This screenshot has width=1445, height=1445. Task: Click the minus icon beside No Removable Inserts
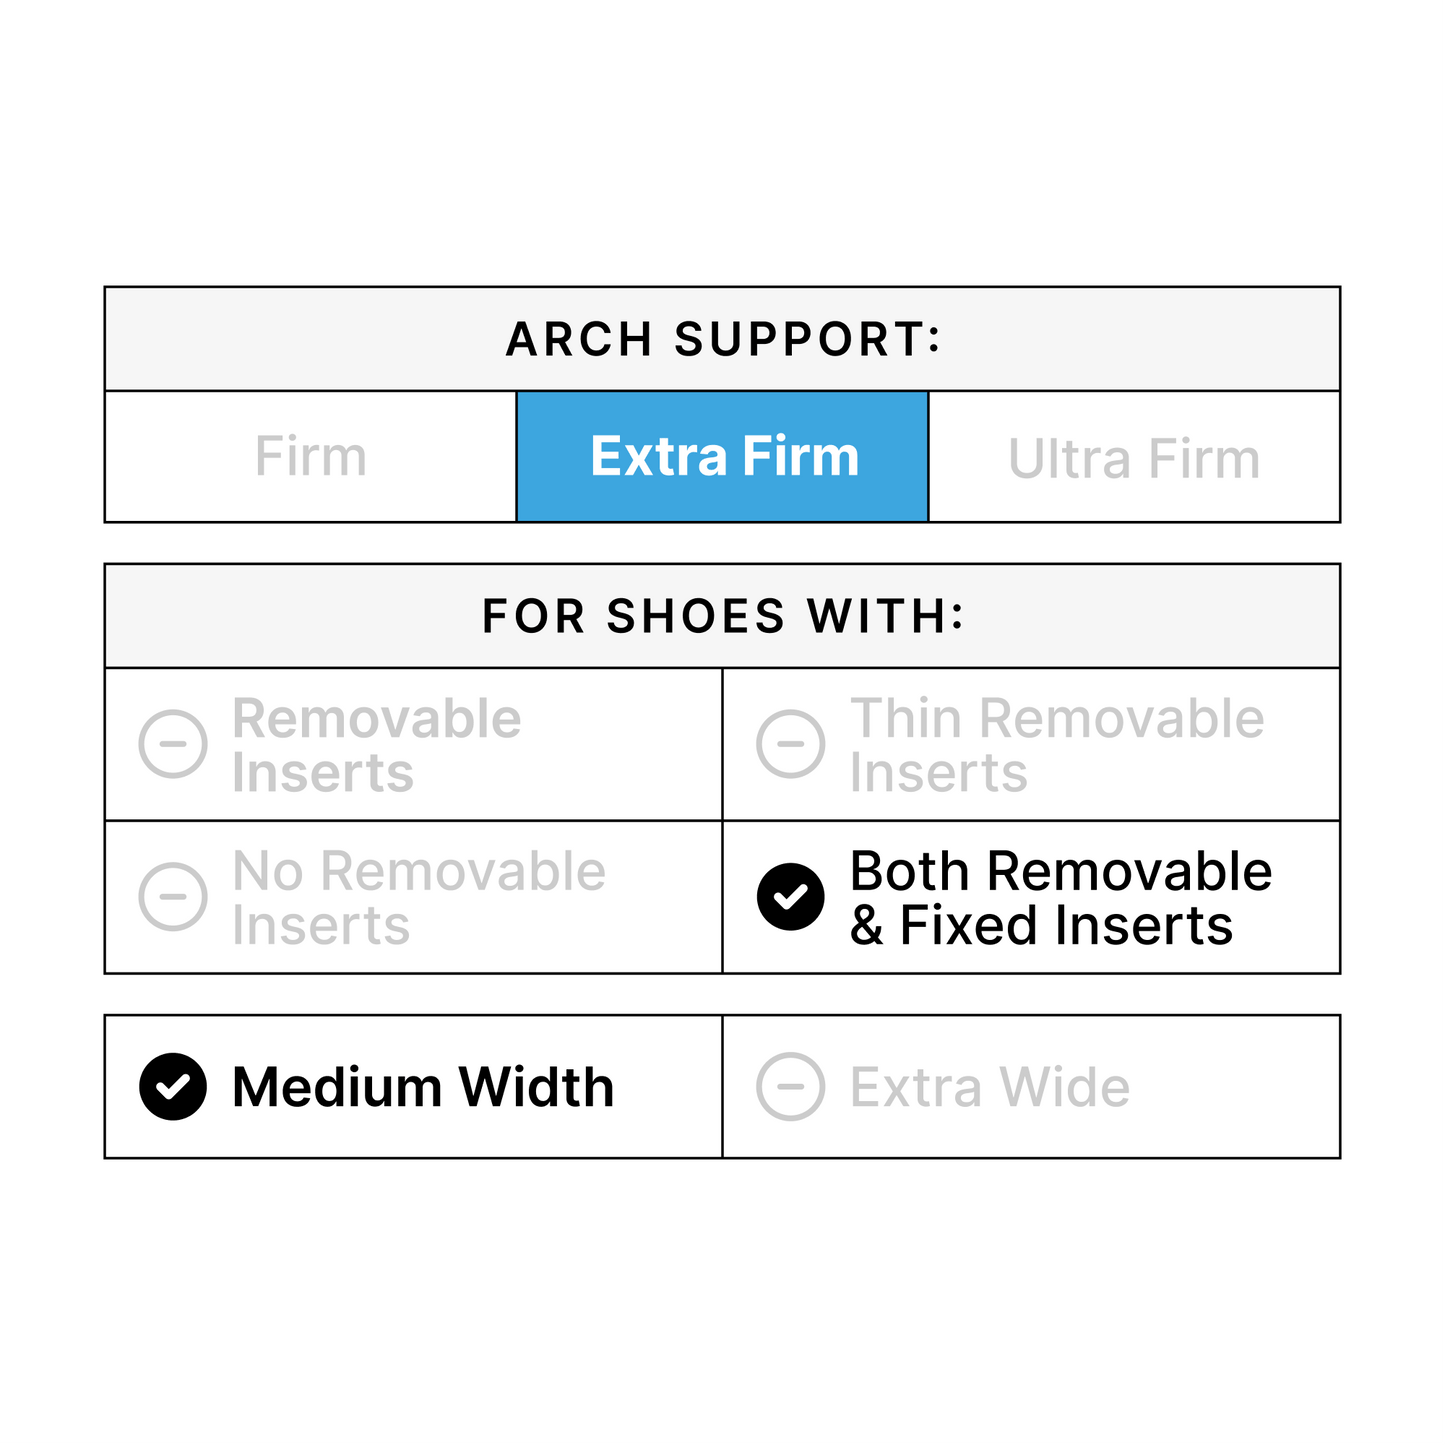pyautogui.click(x=173, y=896)
